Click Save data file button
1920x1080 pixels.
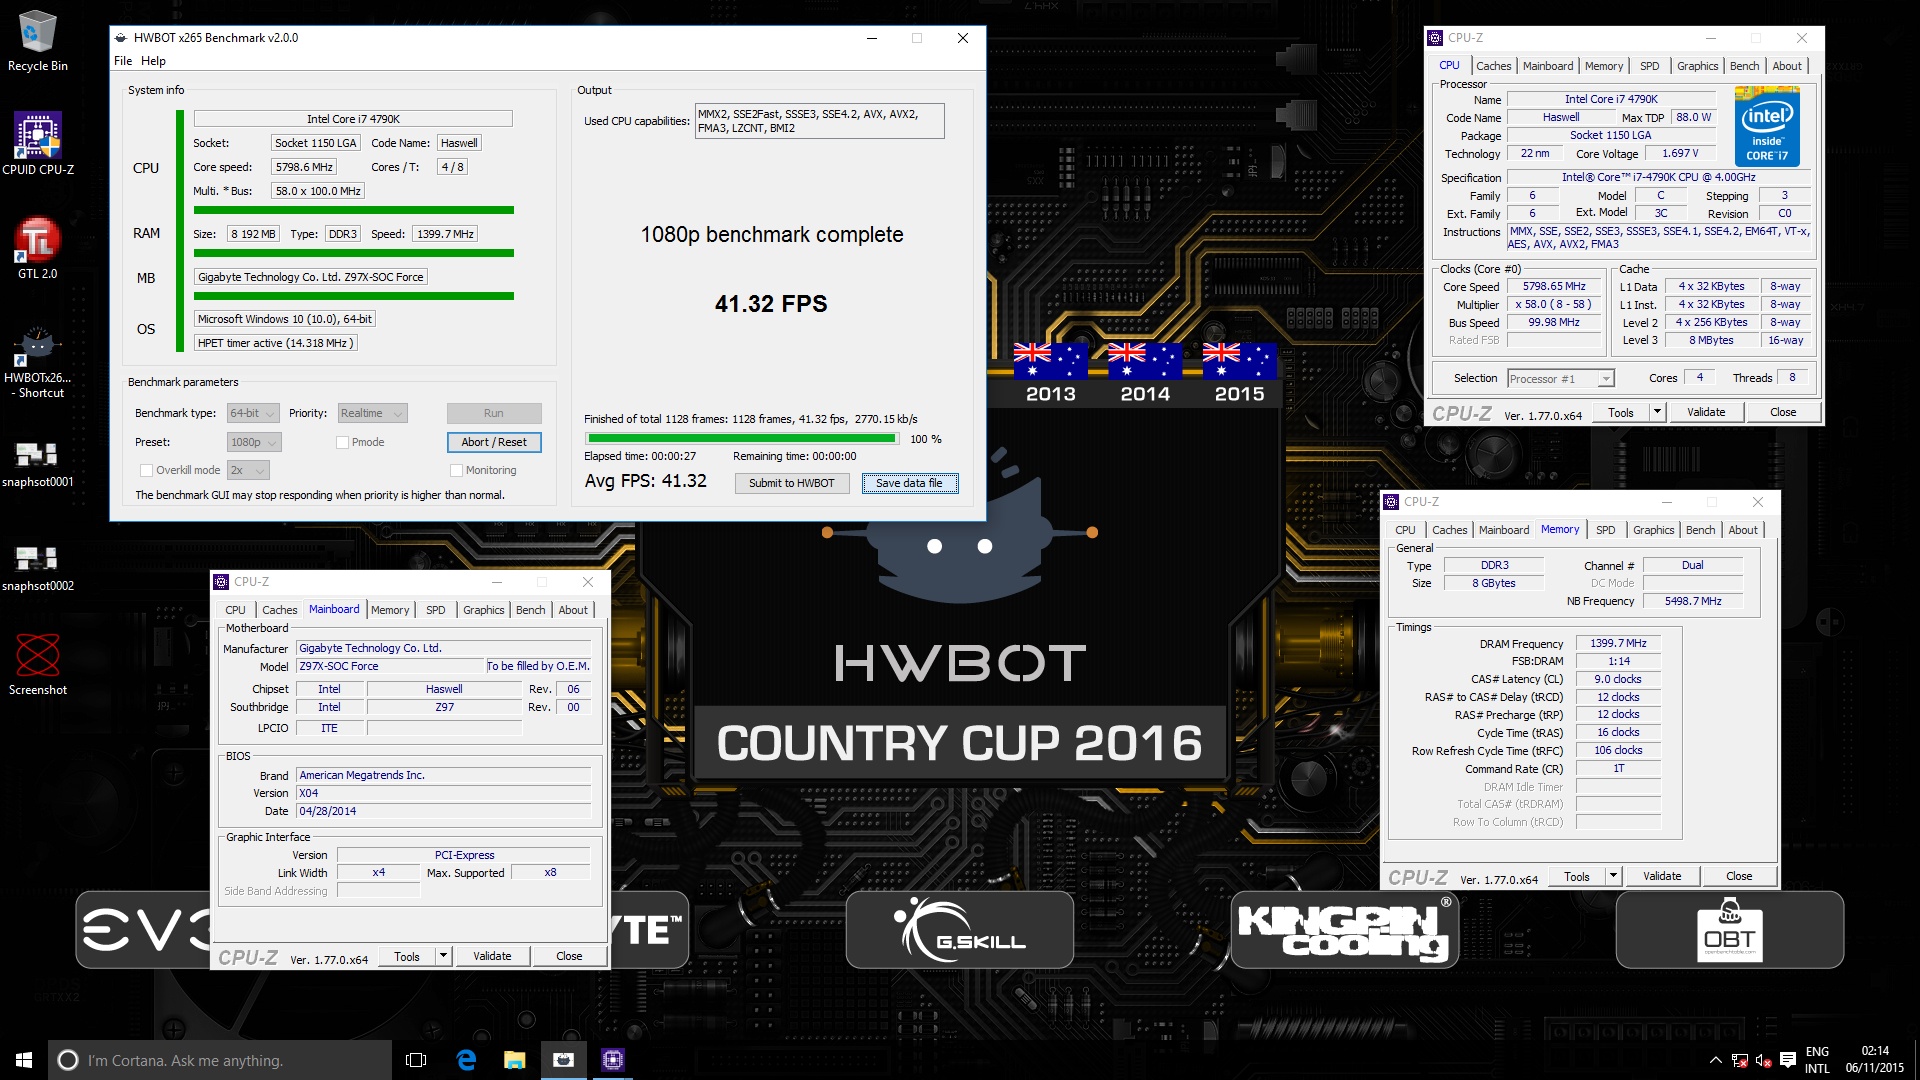pos(909,483)
